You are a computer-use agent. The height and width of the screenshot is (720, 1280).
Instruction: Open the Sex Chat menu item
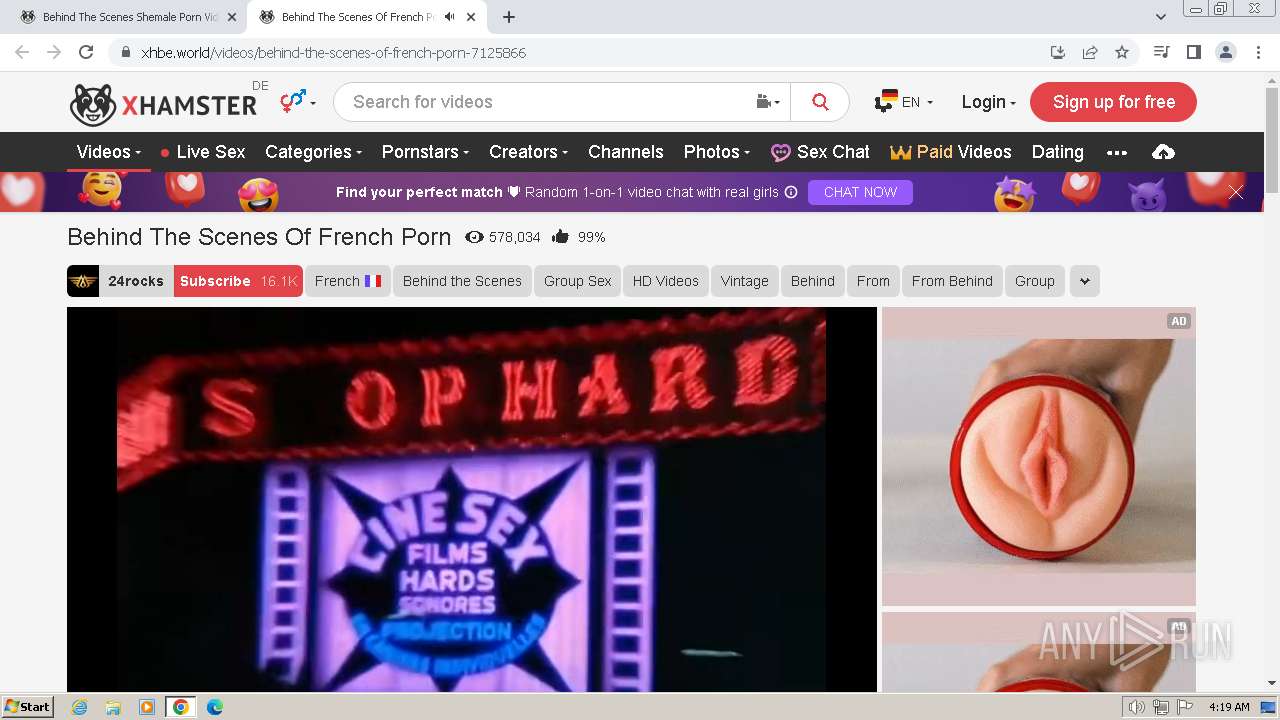point(820,152)
